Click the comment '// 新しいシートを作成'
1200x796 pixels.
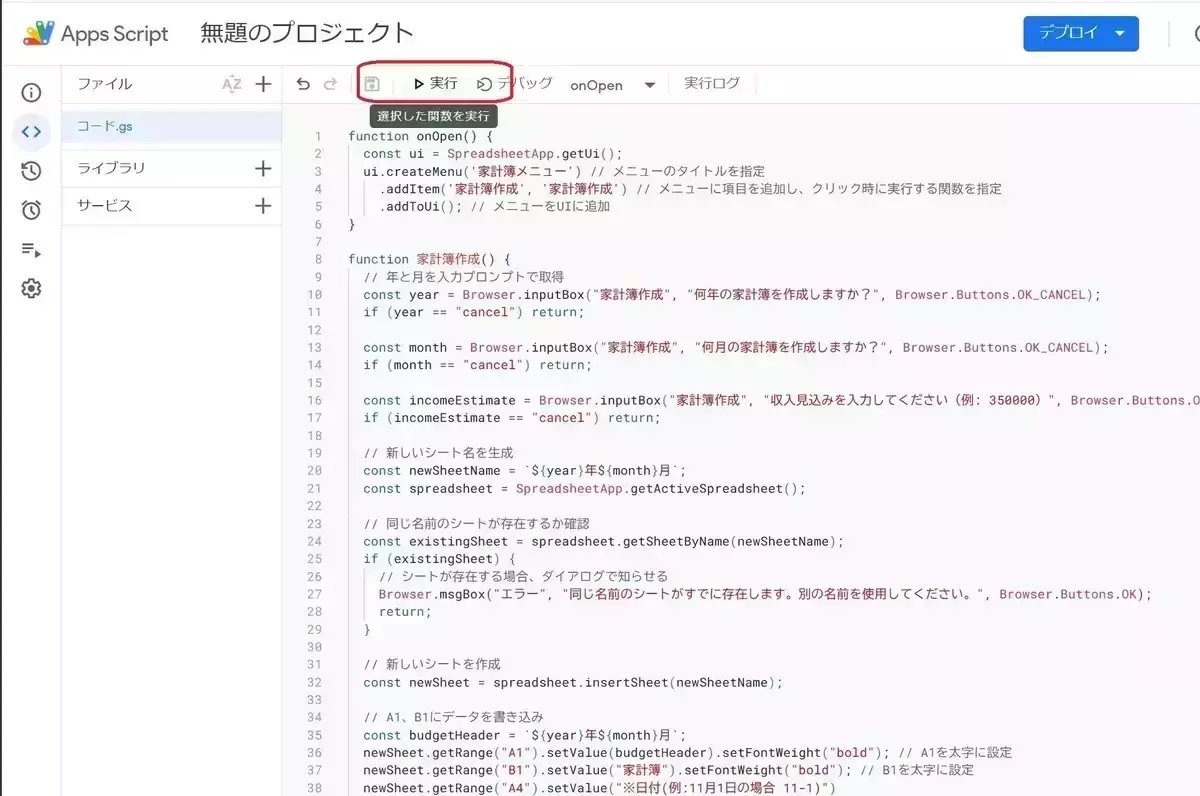[x=432, y=664]
